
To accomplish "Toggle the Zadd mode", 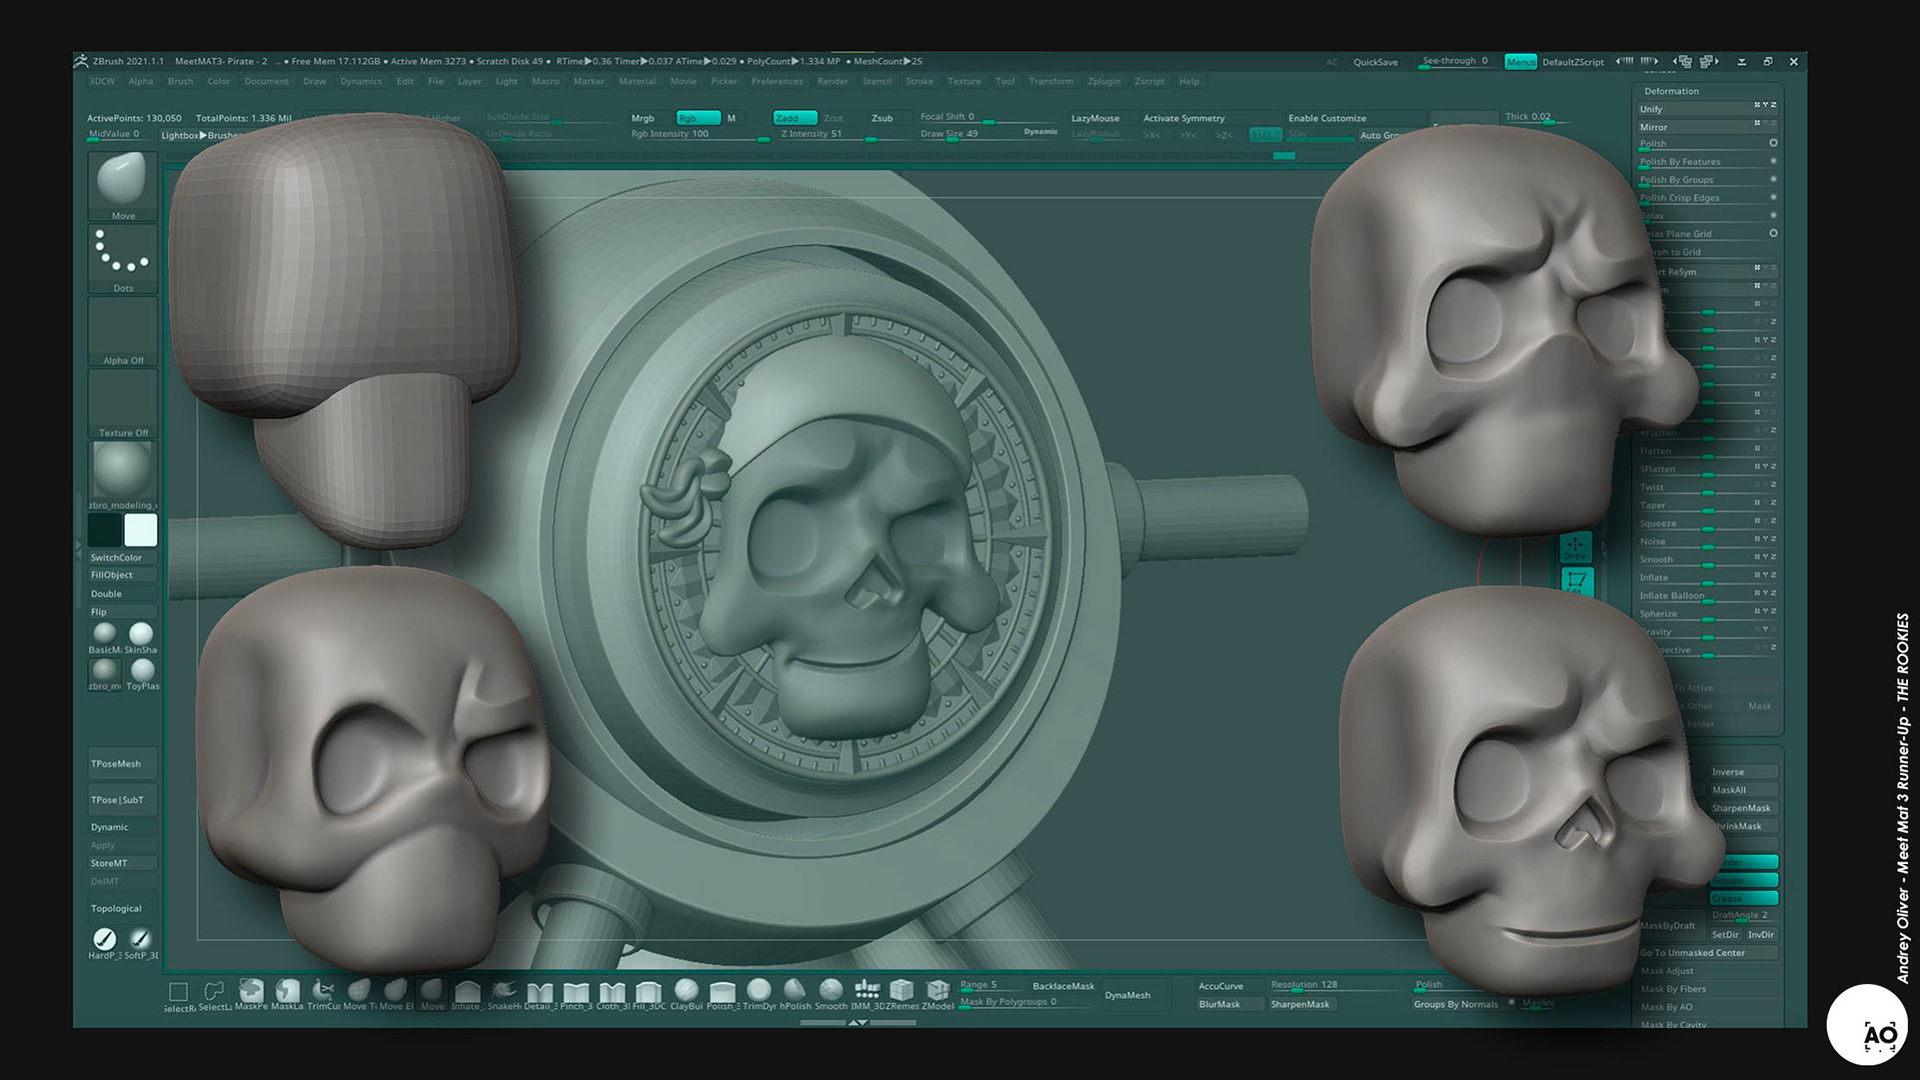I will click(x=795, y=118).
